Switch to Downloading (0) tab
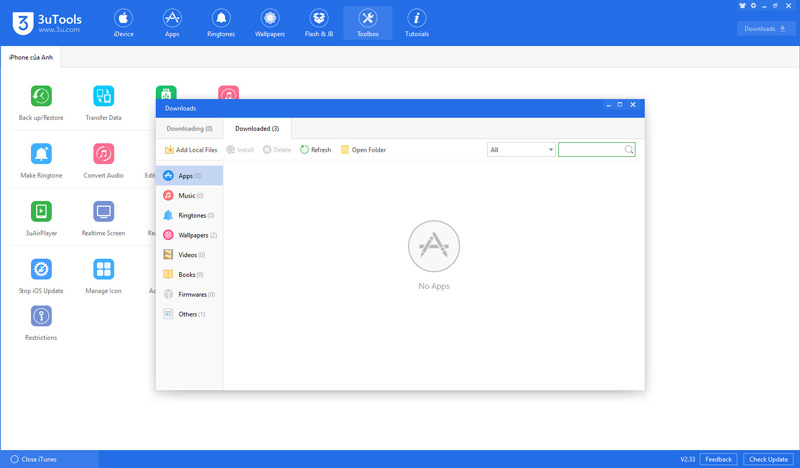Viewport: 800px width, 468px height. coord(189,129)
